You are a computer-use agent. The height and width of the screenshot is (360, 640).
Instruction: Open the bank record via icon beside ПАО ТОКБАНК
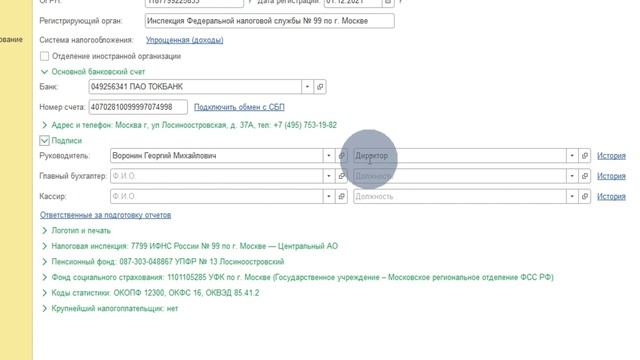[320, 87]
